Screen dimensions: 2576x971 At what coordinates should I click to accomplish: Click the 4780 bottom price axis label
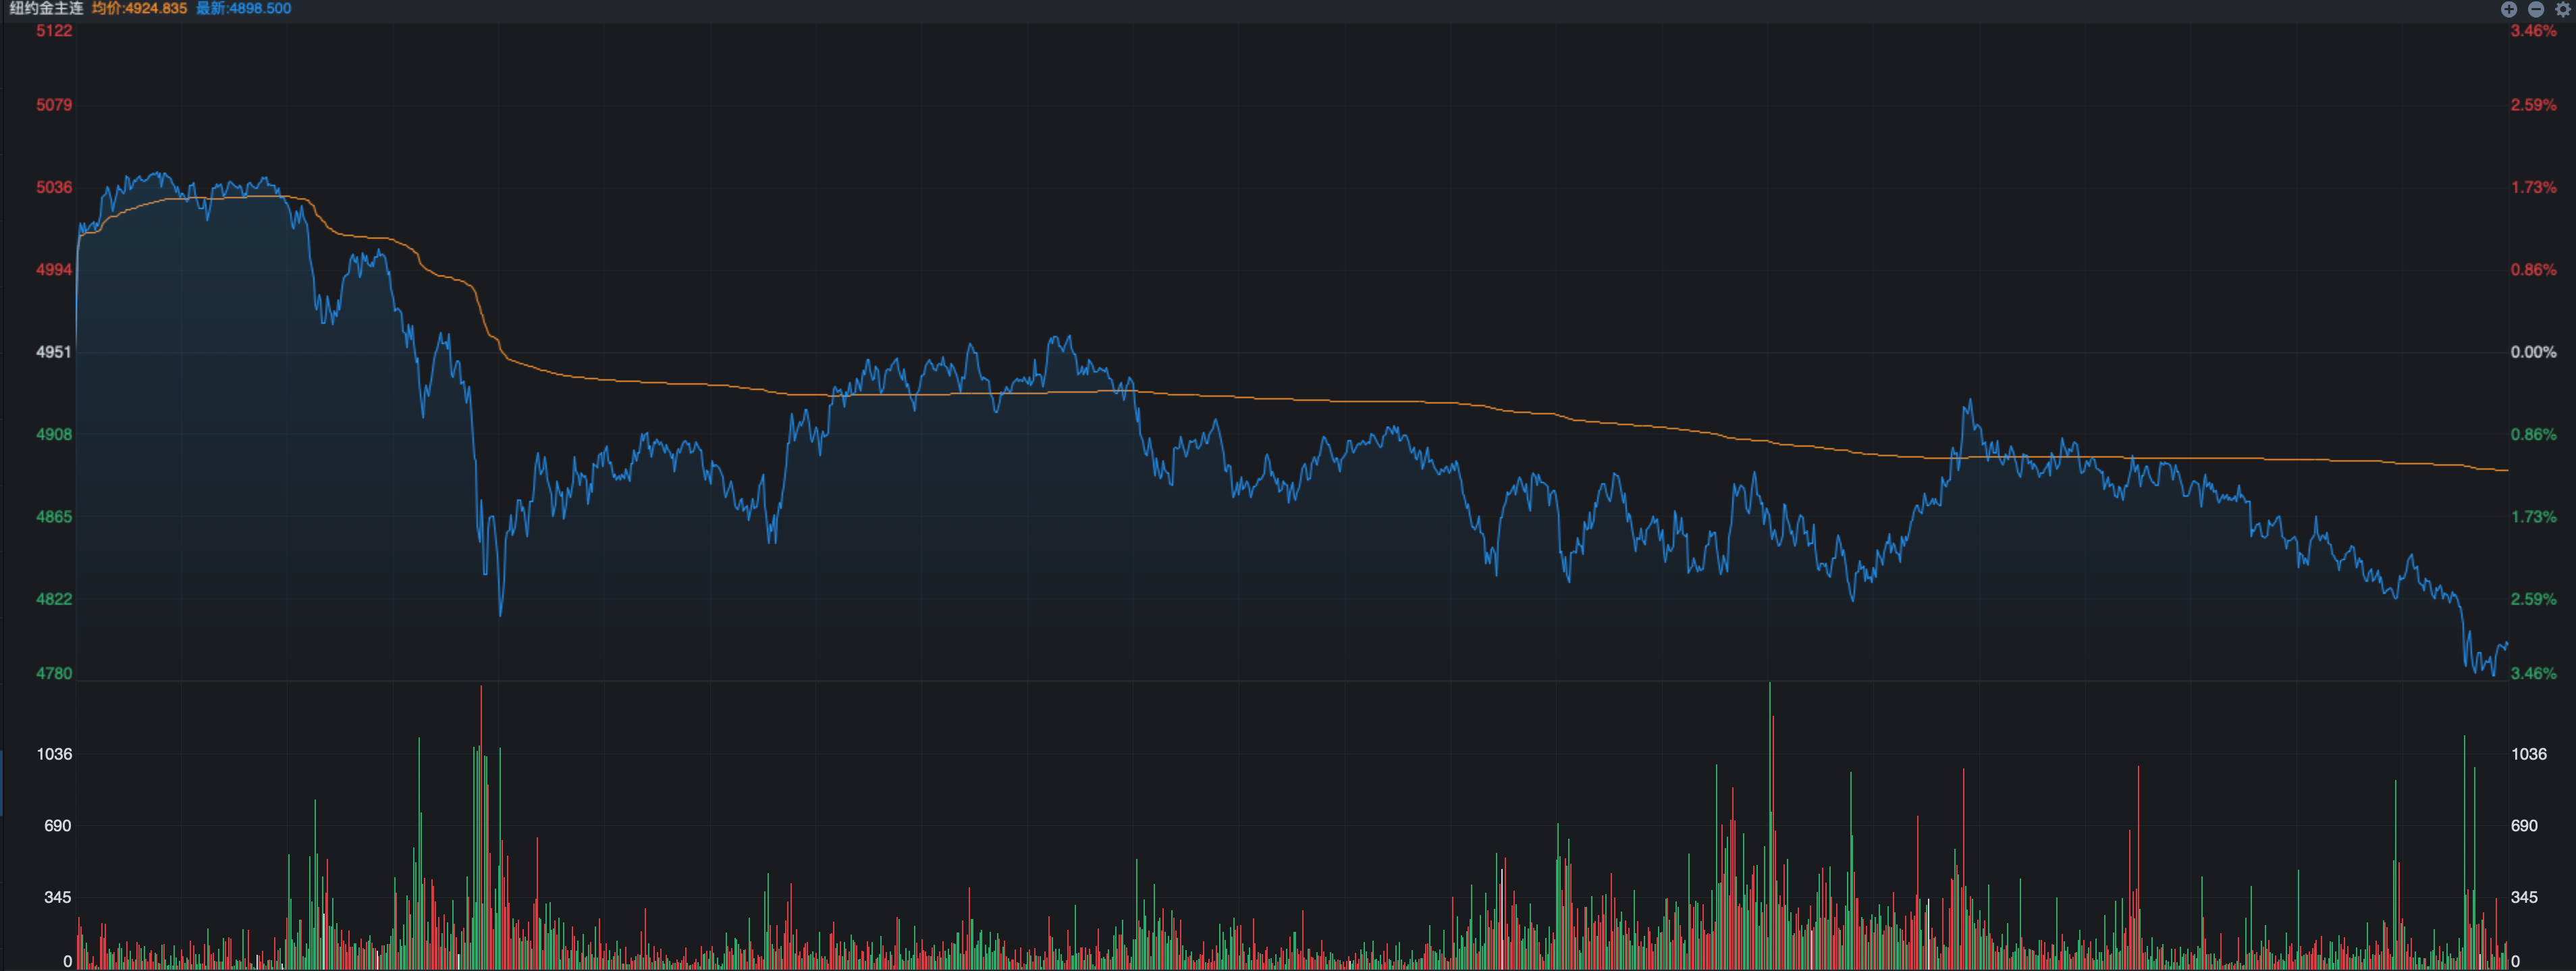(x=54, y=673)
